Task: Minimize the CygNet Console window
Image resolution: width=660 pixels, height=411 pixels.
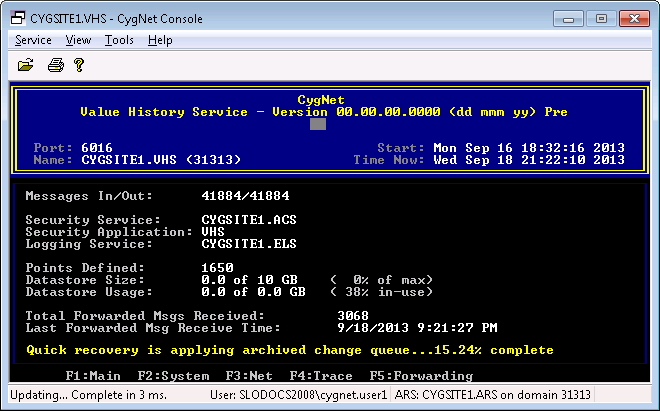Action: click(x=569, y=19)
